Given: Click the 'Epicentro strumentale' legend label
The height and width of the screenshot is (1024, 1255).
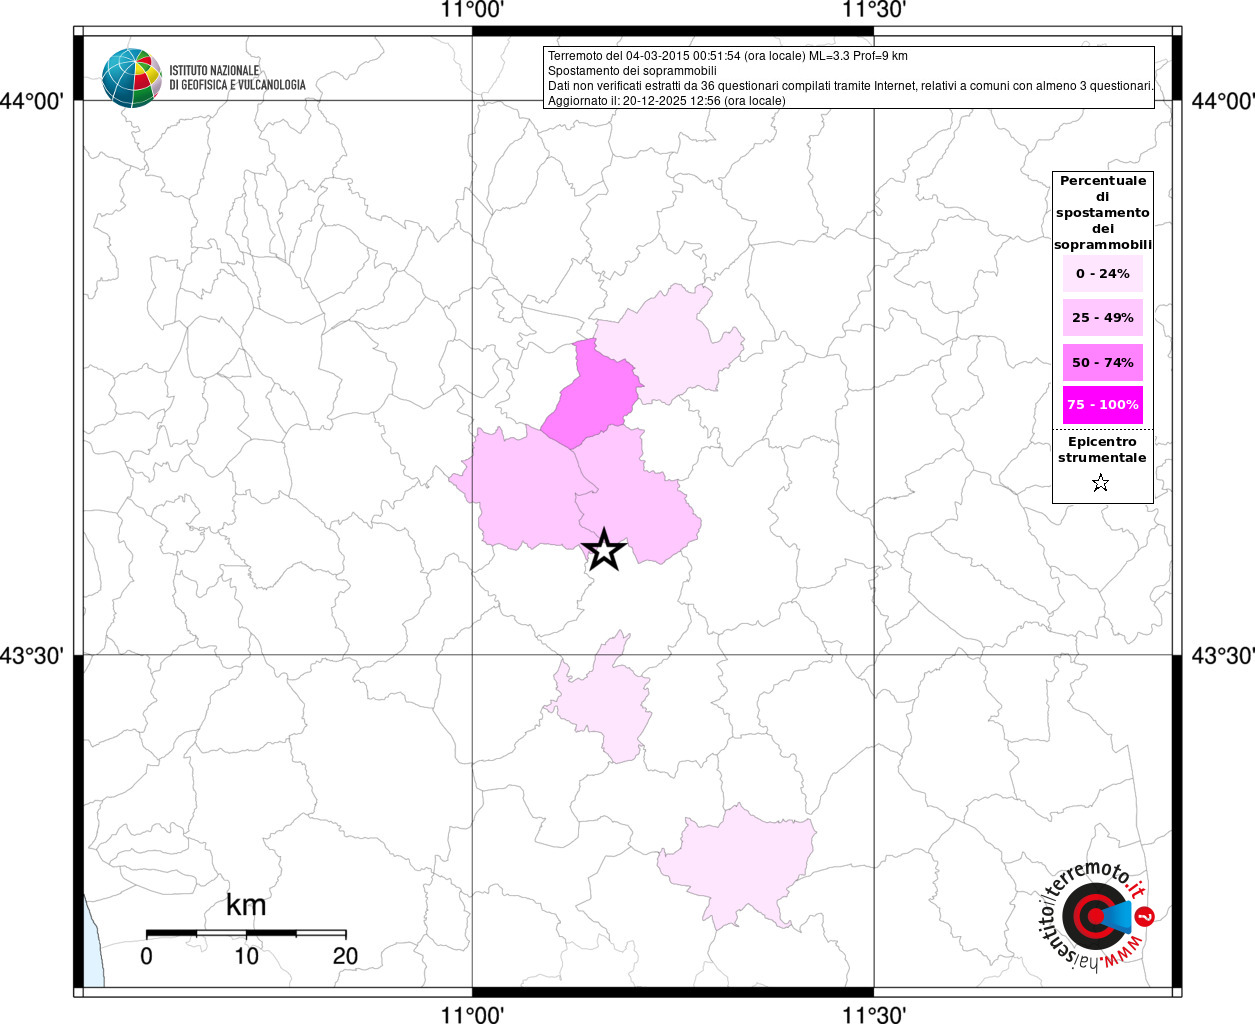Looking at the screenshot, I should 1102,450.
